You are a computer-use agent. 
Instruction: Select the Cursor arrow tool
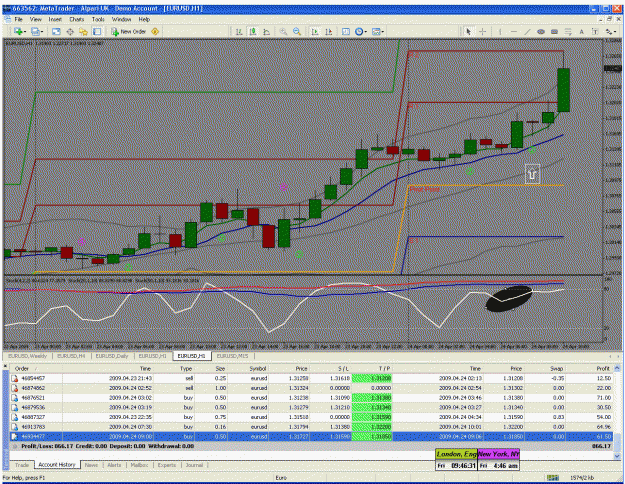pyautogui.click(x=469, y=31)
